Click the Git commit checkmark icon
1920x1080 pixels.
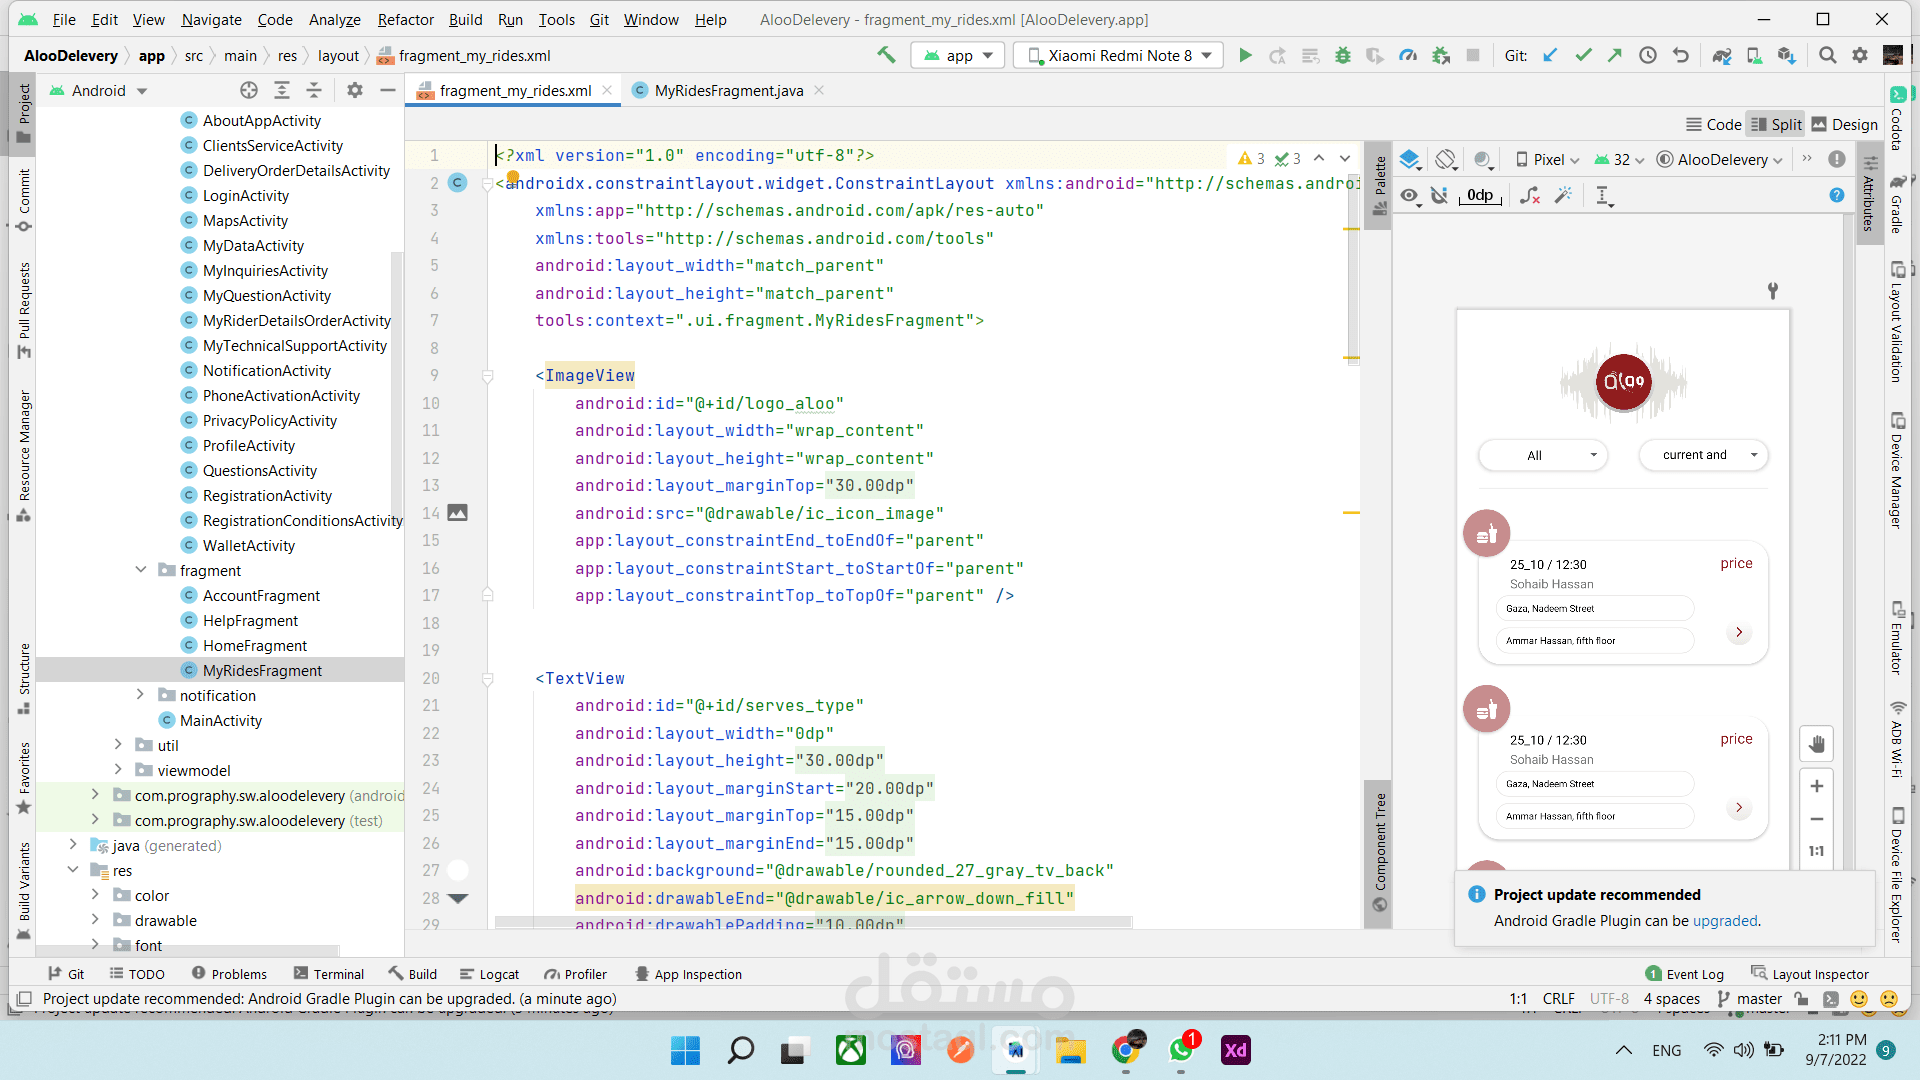click(1583, 56)
